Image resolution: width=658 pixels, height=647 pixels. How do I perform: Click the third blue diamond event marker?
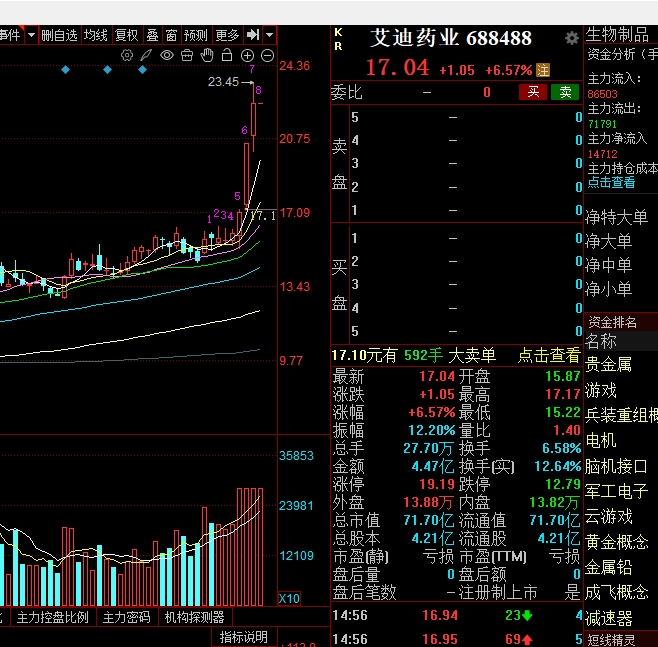click(142, 70)
